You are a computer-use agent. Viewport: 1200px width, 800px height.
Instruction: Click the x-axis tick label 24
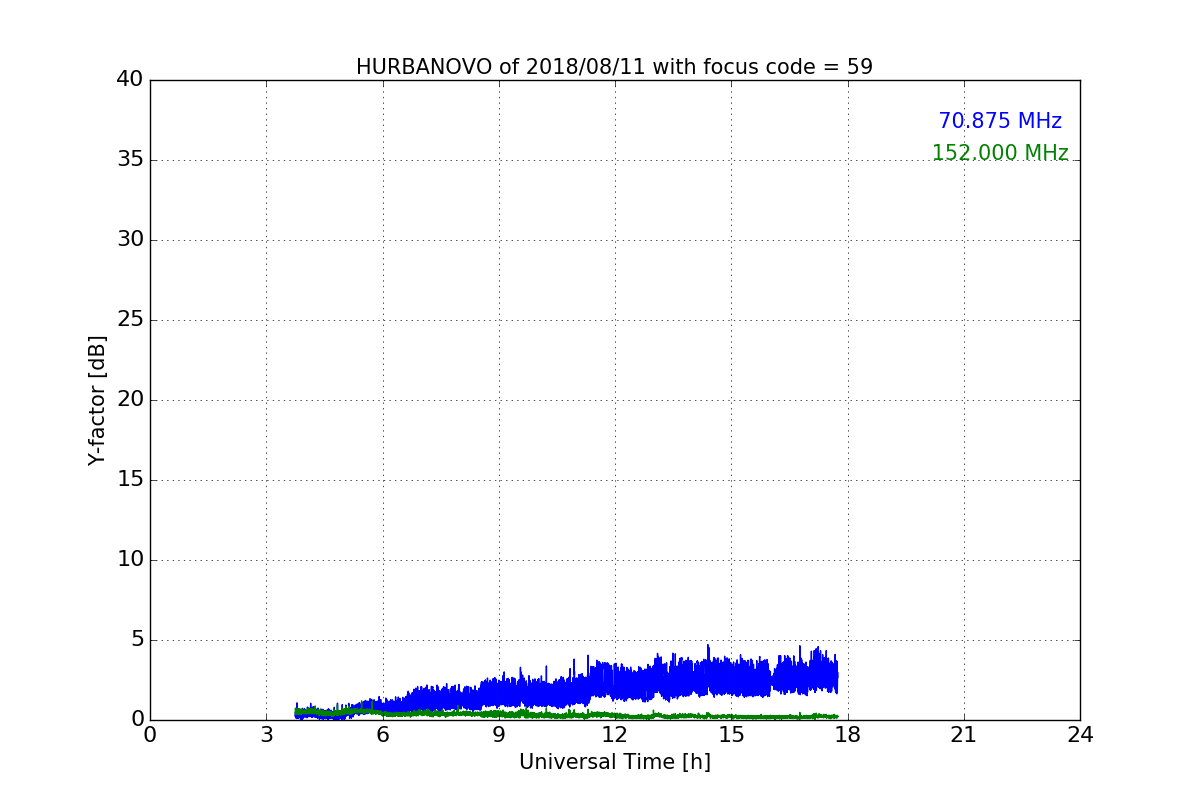1080,735
